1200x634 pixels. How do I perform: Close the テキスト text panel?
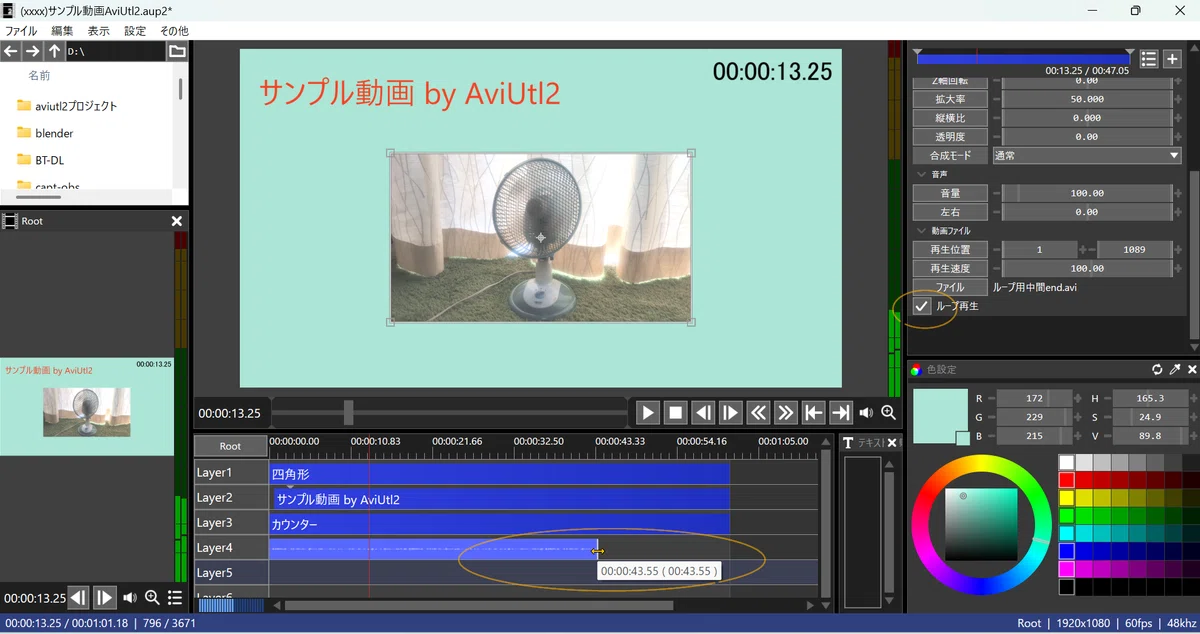tap(893, 443)
